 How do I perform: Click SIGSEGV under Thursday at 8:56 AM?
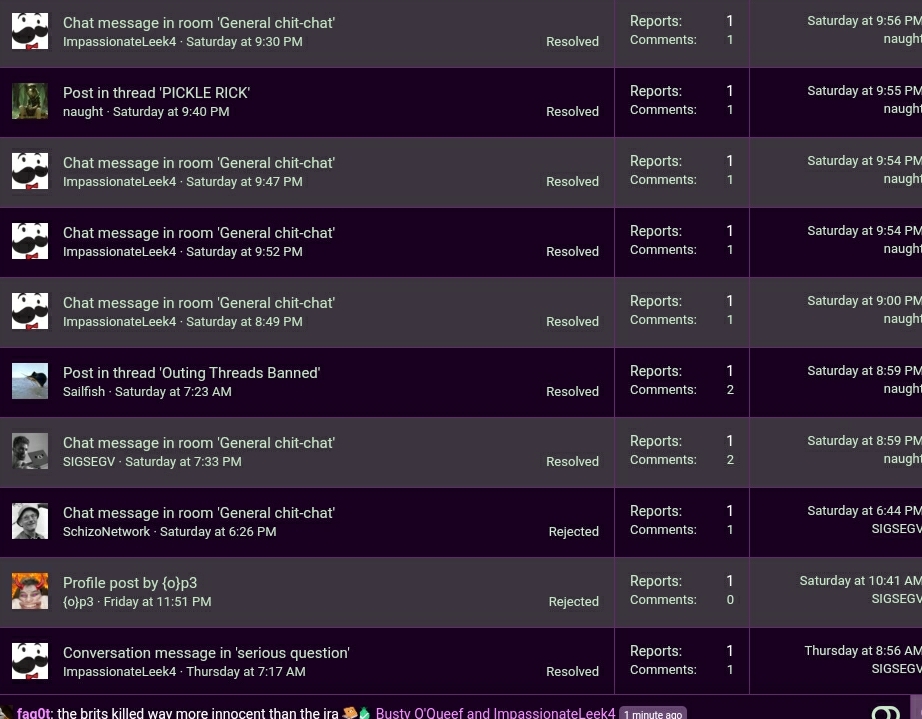[x=897, y=668]
